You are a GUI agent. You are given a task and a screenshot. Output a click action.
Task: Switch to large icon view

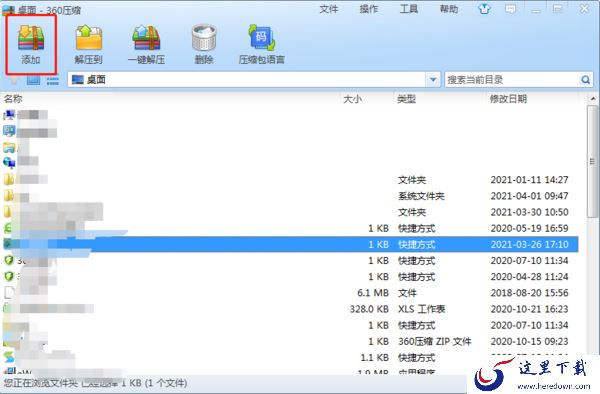[x=33, y=80]
